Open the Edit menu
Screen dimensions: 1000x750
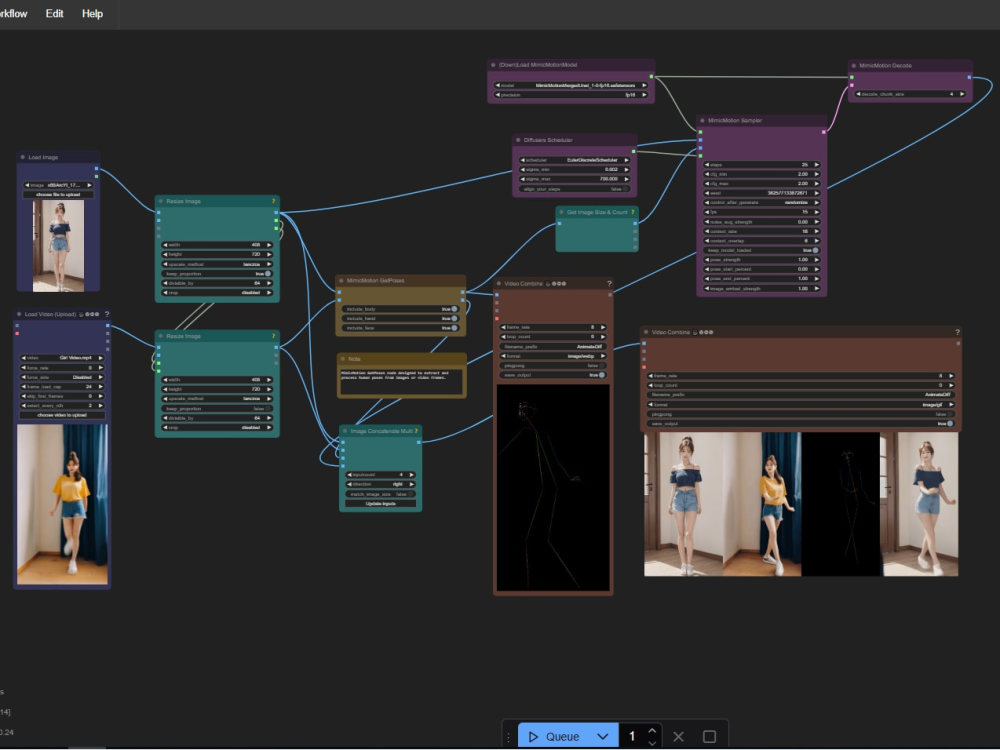[x=54, y=13]
